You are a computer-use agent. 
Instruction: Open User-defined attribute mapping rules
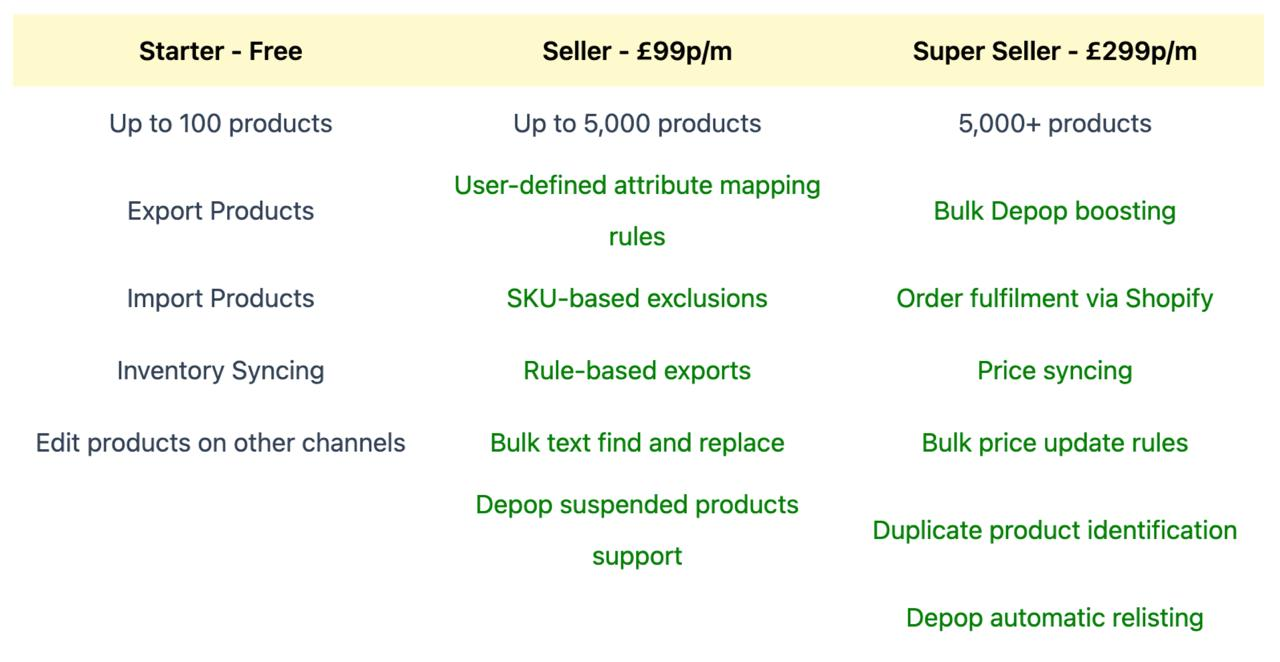[637, 186]
